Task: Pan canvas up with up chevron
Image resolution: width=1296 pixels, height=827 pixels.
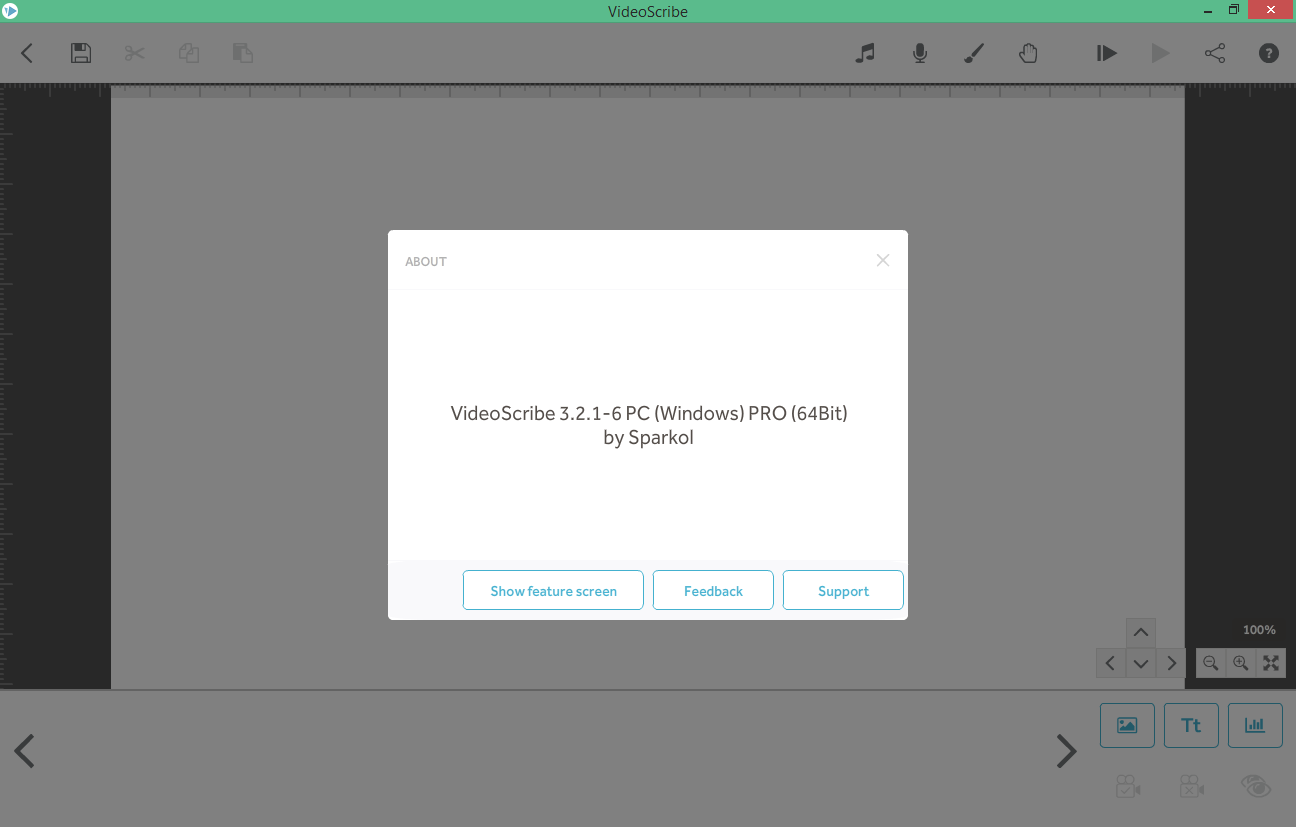Action: point(1141,633)
